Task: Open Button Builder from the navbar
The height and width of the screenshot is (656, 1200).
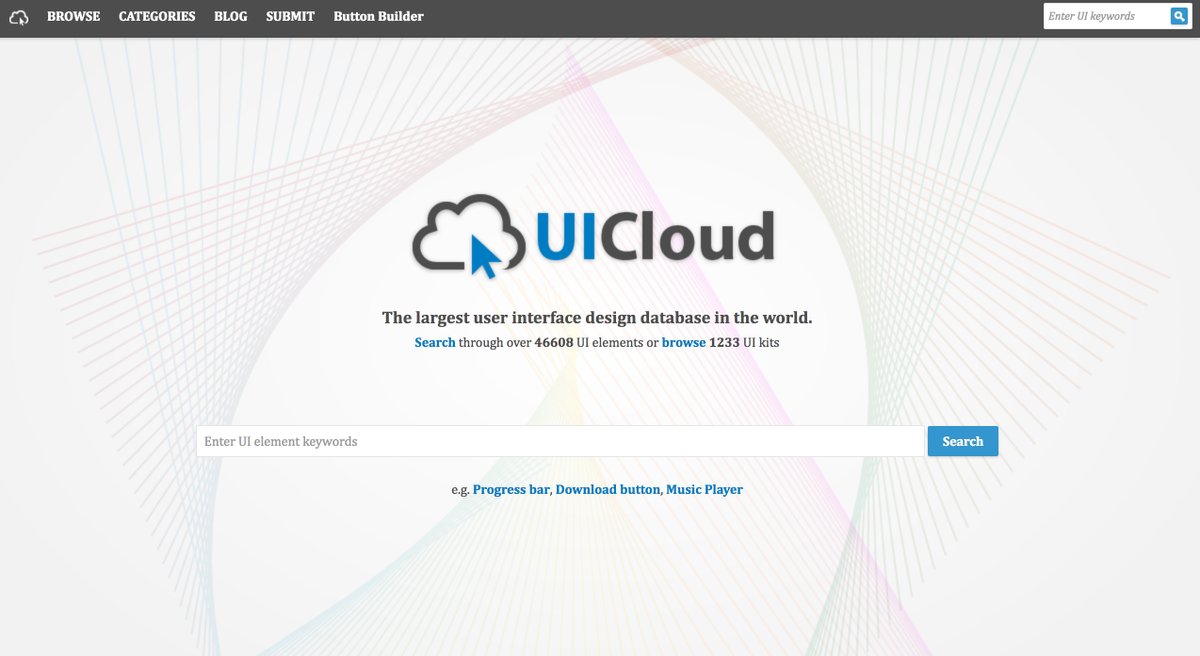Action: tap(378, 17)
